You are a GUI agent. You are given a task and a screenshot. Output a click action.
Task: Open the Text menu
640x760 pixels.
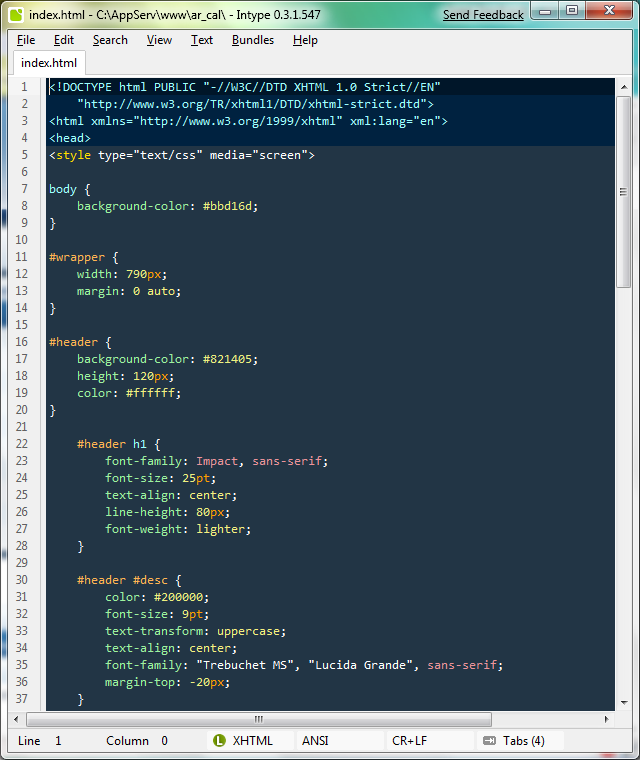pyautogui.click(x=202, y=40)
